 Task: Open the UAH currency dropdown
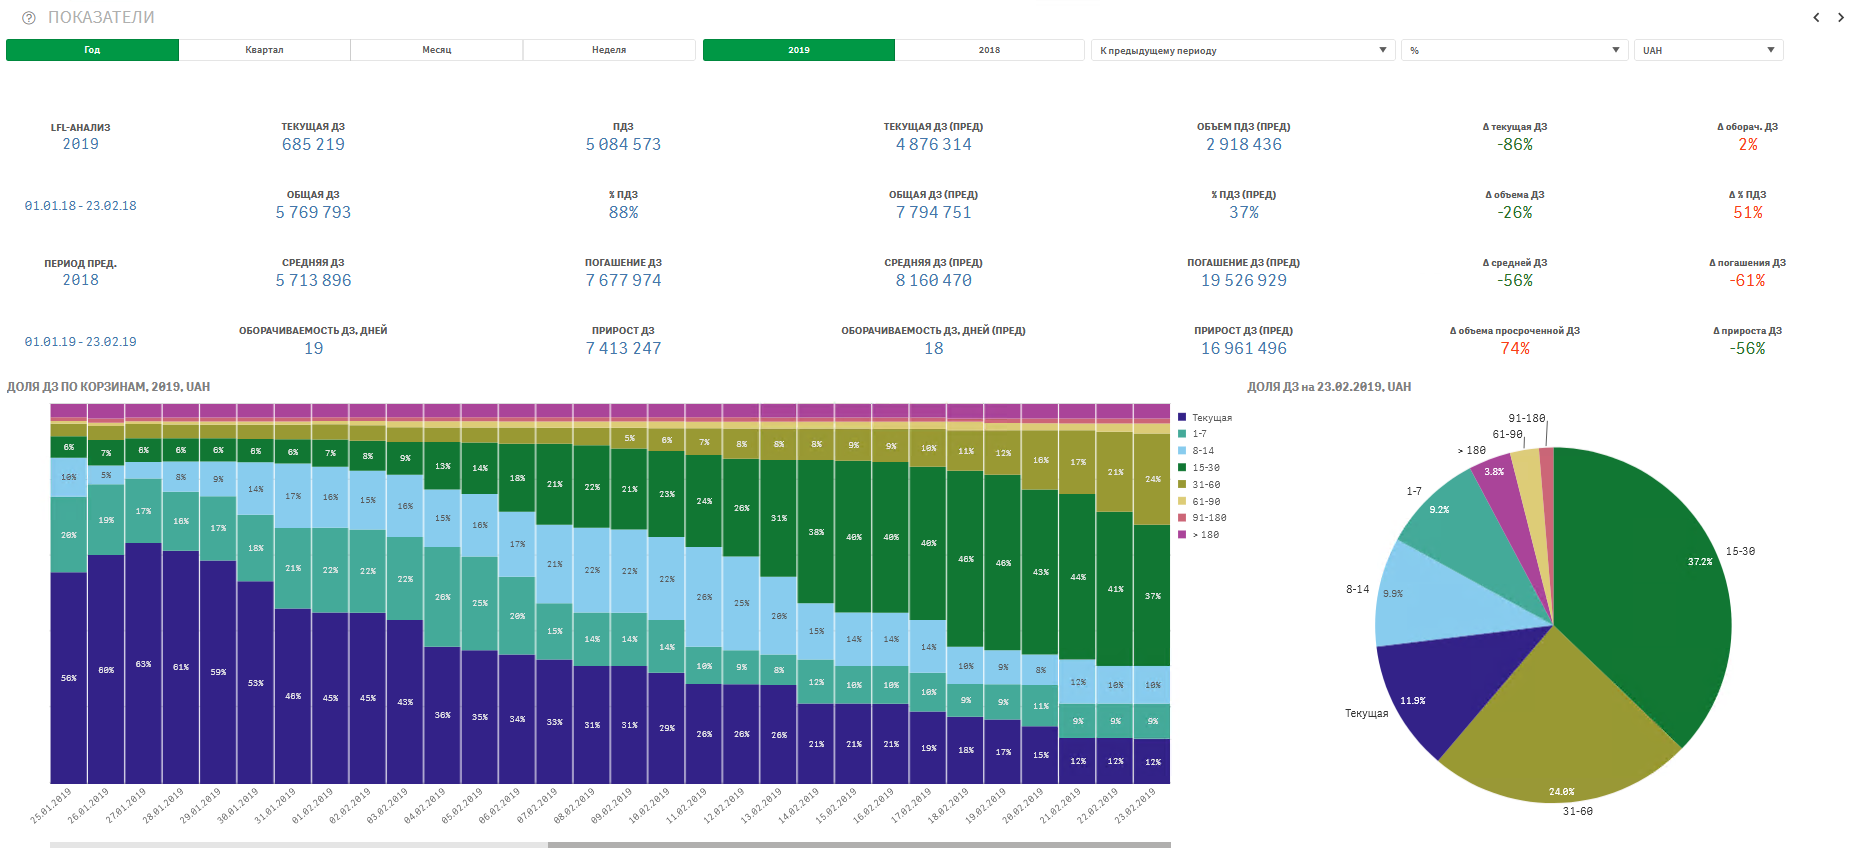[1707, 50]
